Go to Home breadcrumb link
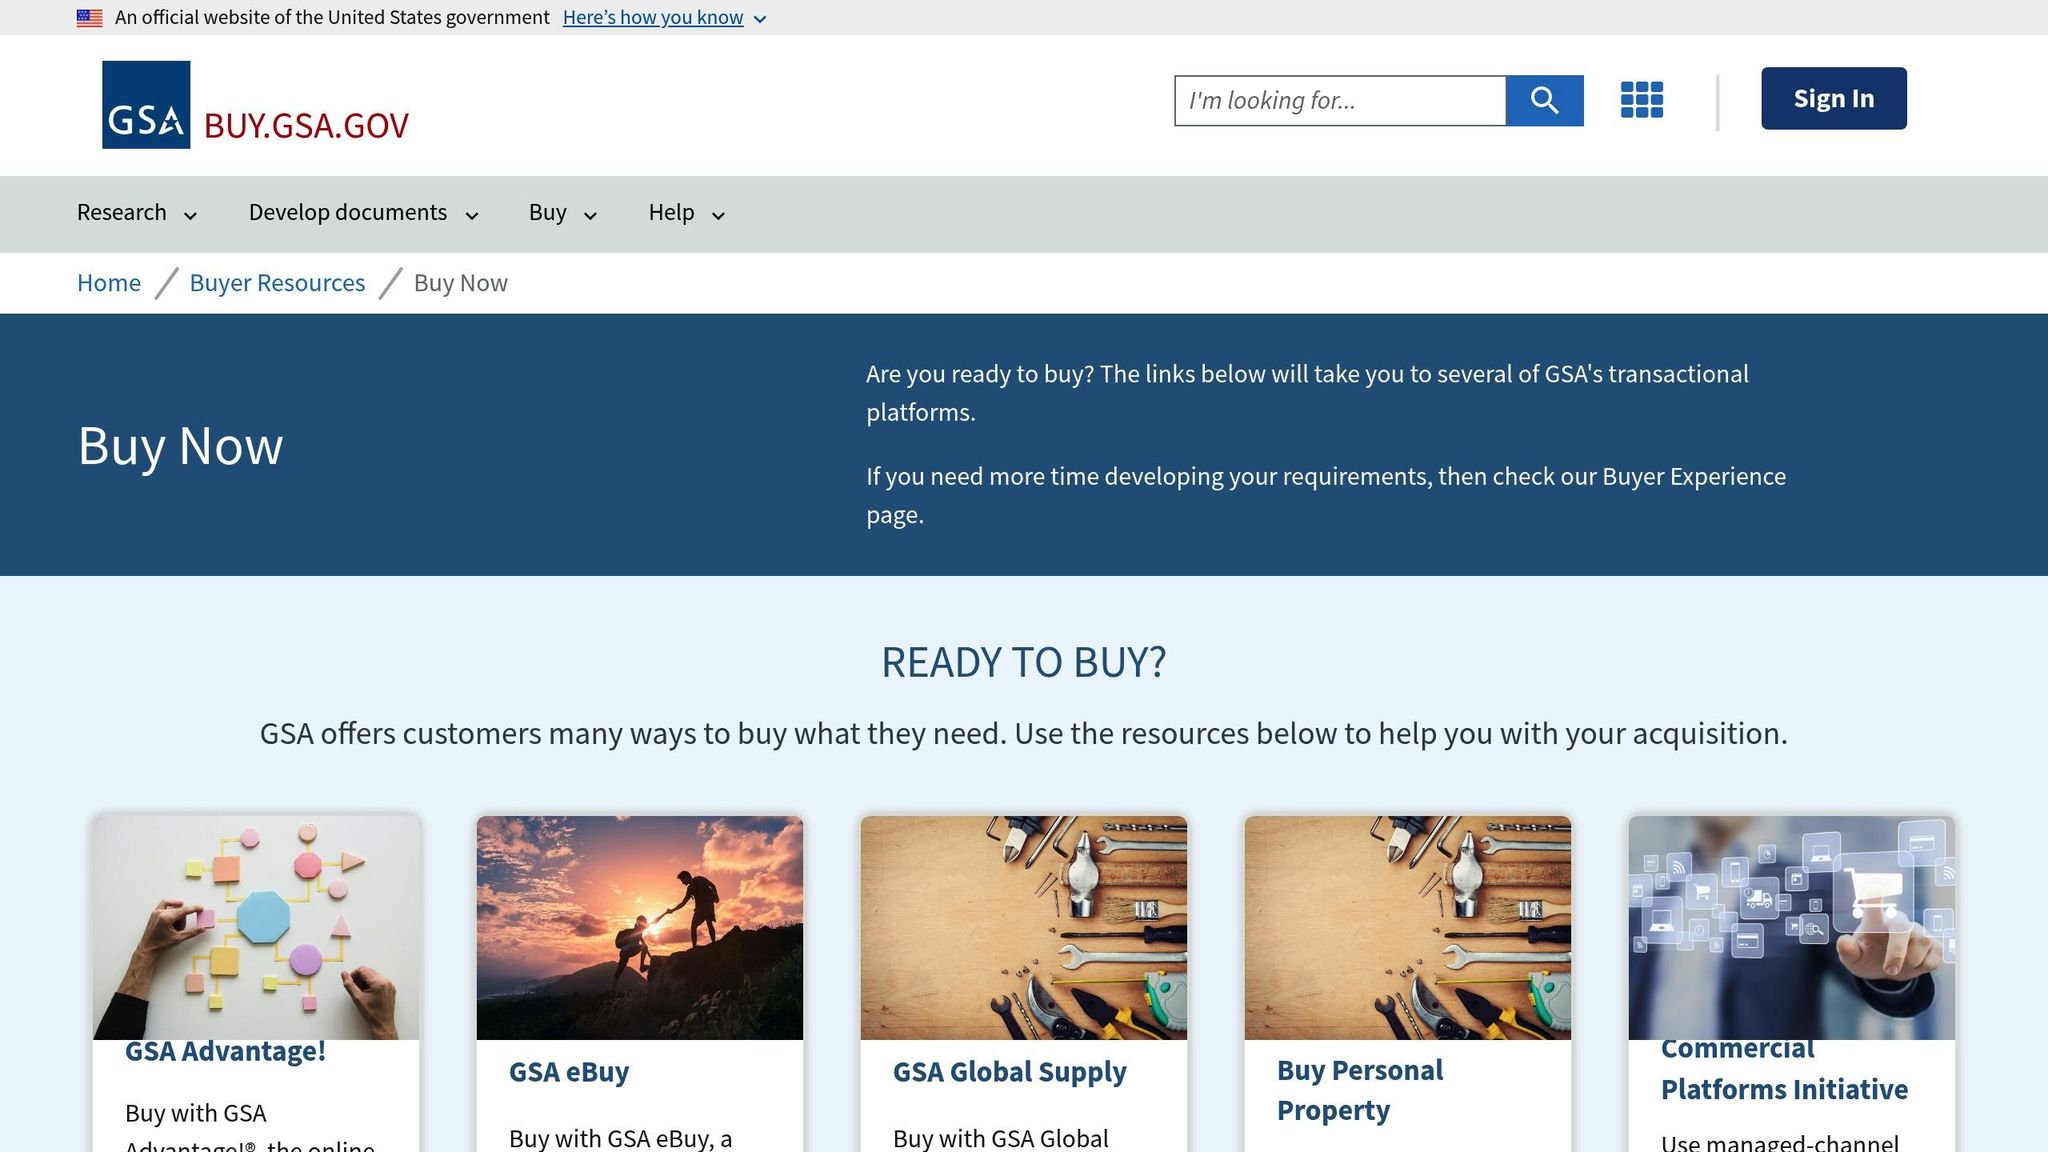The width and height of the screenshot is (2048, 1152). coord(109,283)
